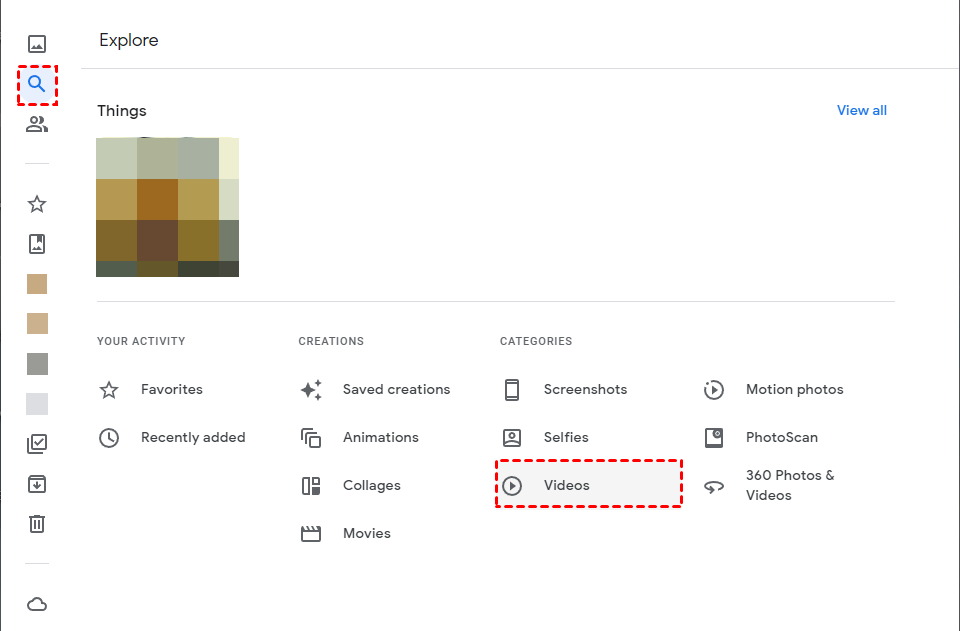
Task: Open Sharing people icon in sidebar
Action: pos(37,124)
